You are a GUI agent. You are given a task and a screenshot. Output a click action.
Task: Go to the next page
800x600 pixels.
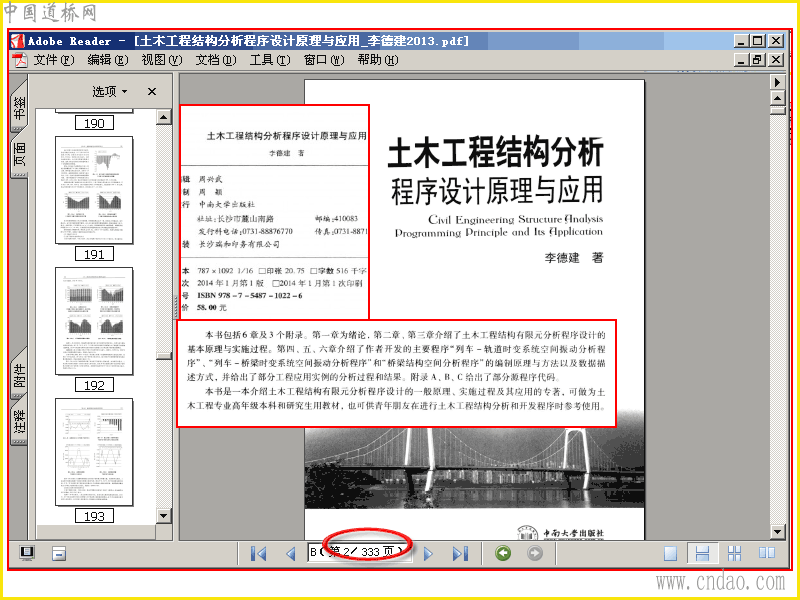(x=428, y=554)
